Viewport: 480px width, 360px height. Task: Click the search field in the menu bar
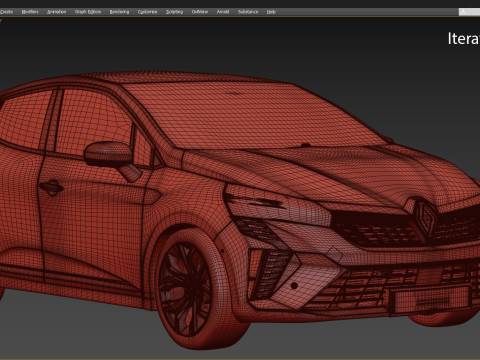coord(469,12)
